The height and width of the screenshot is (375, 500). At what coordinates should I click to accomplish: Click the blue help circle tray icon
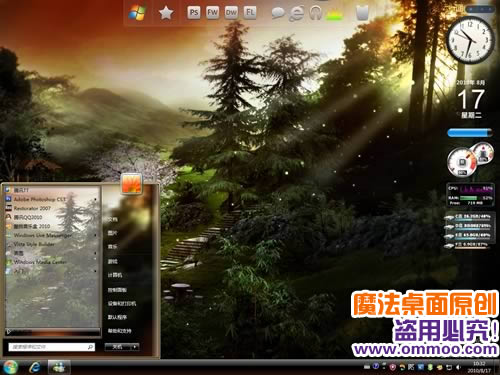[x=376, y=367]
